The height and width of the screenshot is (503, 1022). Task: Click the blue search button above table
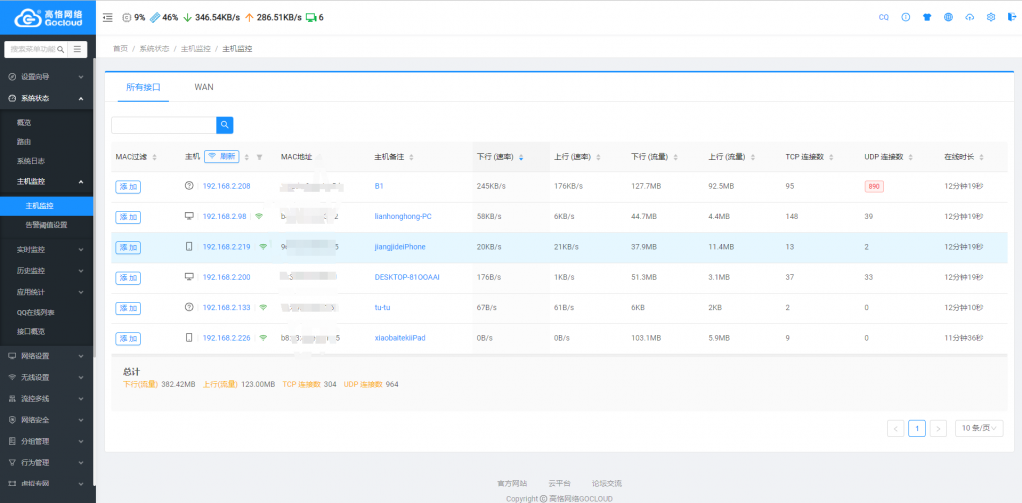(224, 125)
